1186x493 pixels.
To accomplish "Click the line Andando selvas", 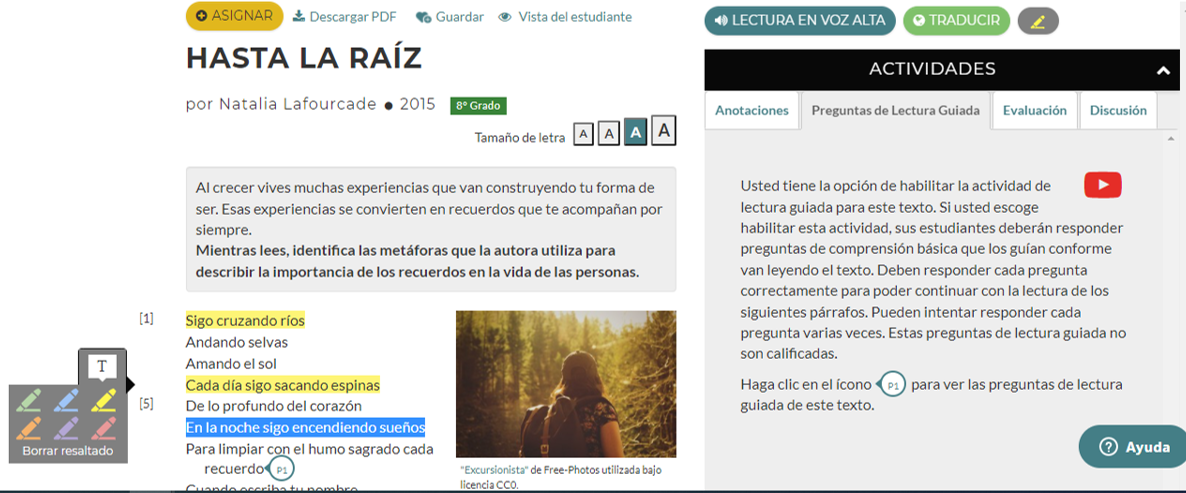I will (237, 343).
